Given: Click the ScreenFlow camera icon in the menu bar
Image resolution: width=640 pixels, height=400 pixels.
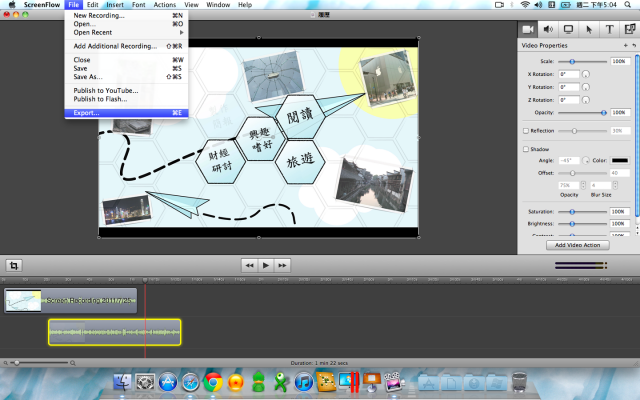Looking at the screenshot, I should click(499, 4).
